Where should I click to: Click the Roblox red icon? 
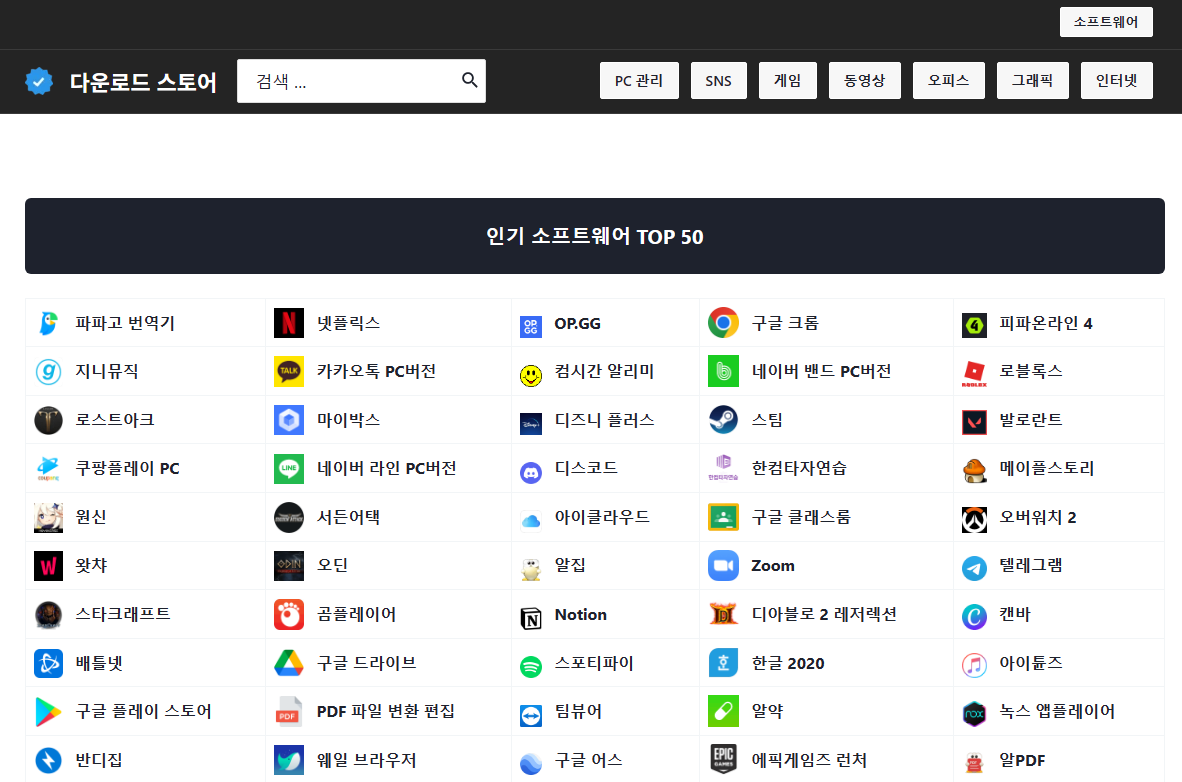(974, 374)
